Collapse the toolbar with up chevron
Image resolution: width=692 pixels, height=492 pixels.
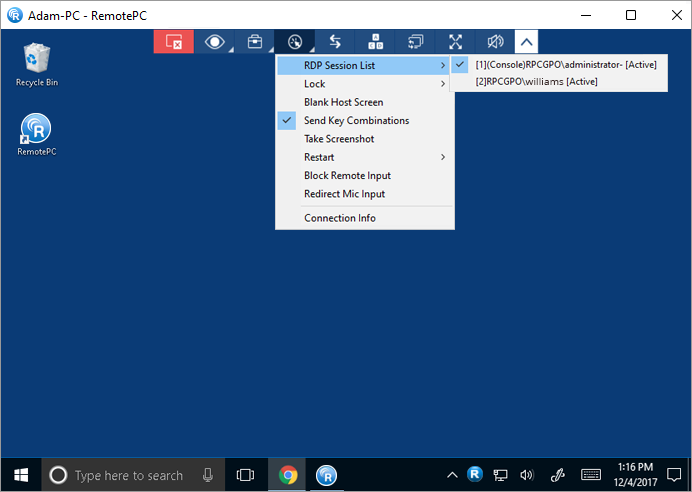pos(527,42)
